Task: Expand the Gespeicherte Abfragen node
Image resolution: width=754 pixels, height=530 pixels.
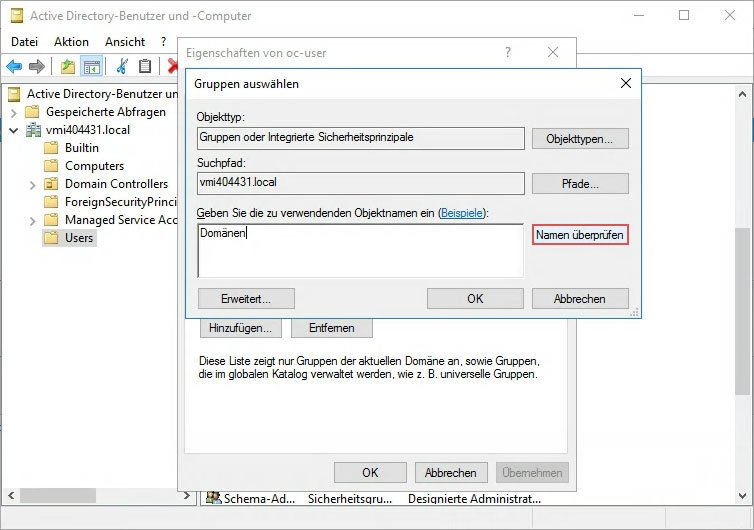Action: (x=14, y=112)
